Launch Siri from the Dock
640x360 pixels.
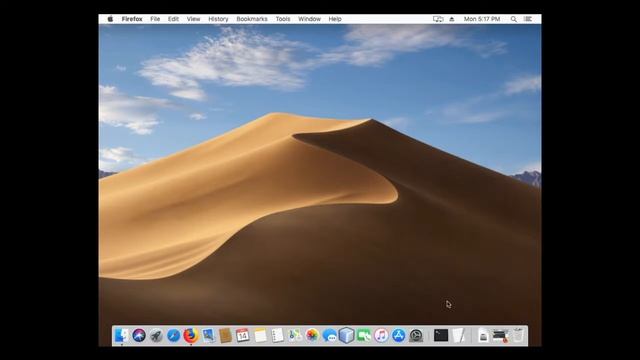[x=139, y=336]
